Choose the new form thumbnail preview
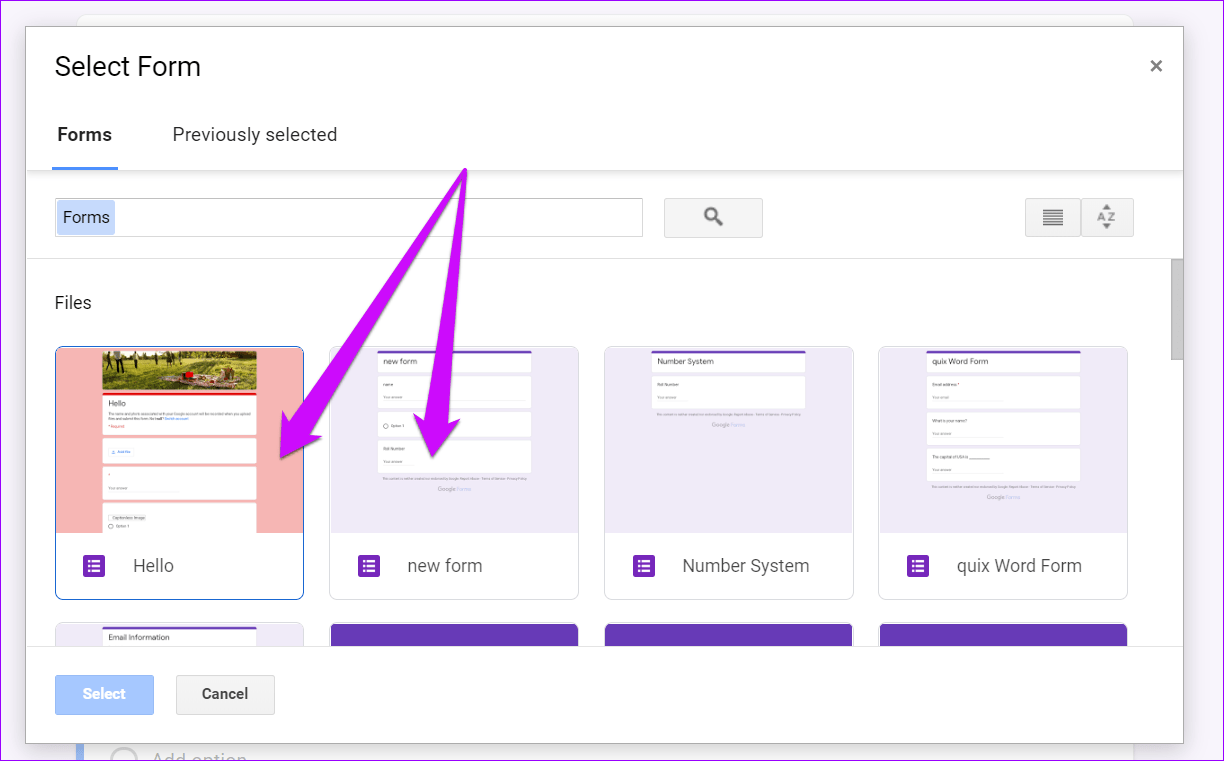 (454, 440)
